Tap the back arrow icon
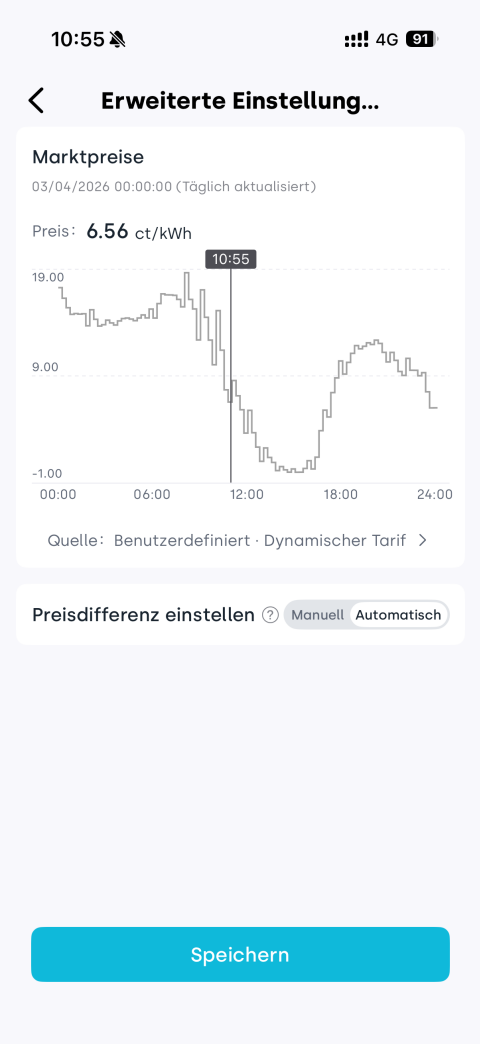The width and height of the screenshot is (480, 1044). click(x=36, y=101)
